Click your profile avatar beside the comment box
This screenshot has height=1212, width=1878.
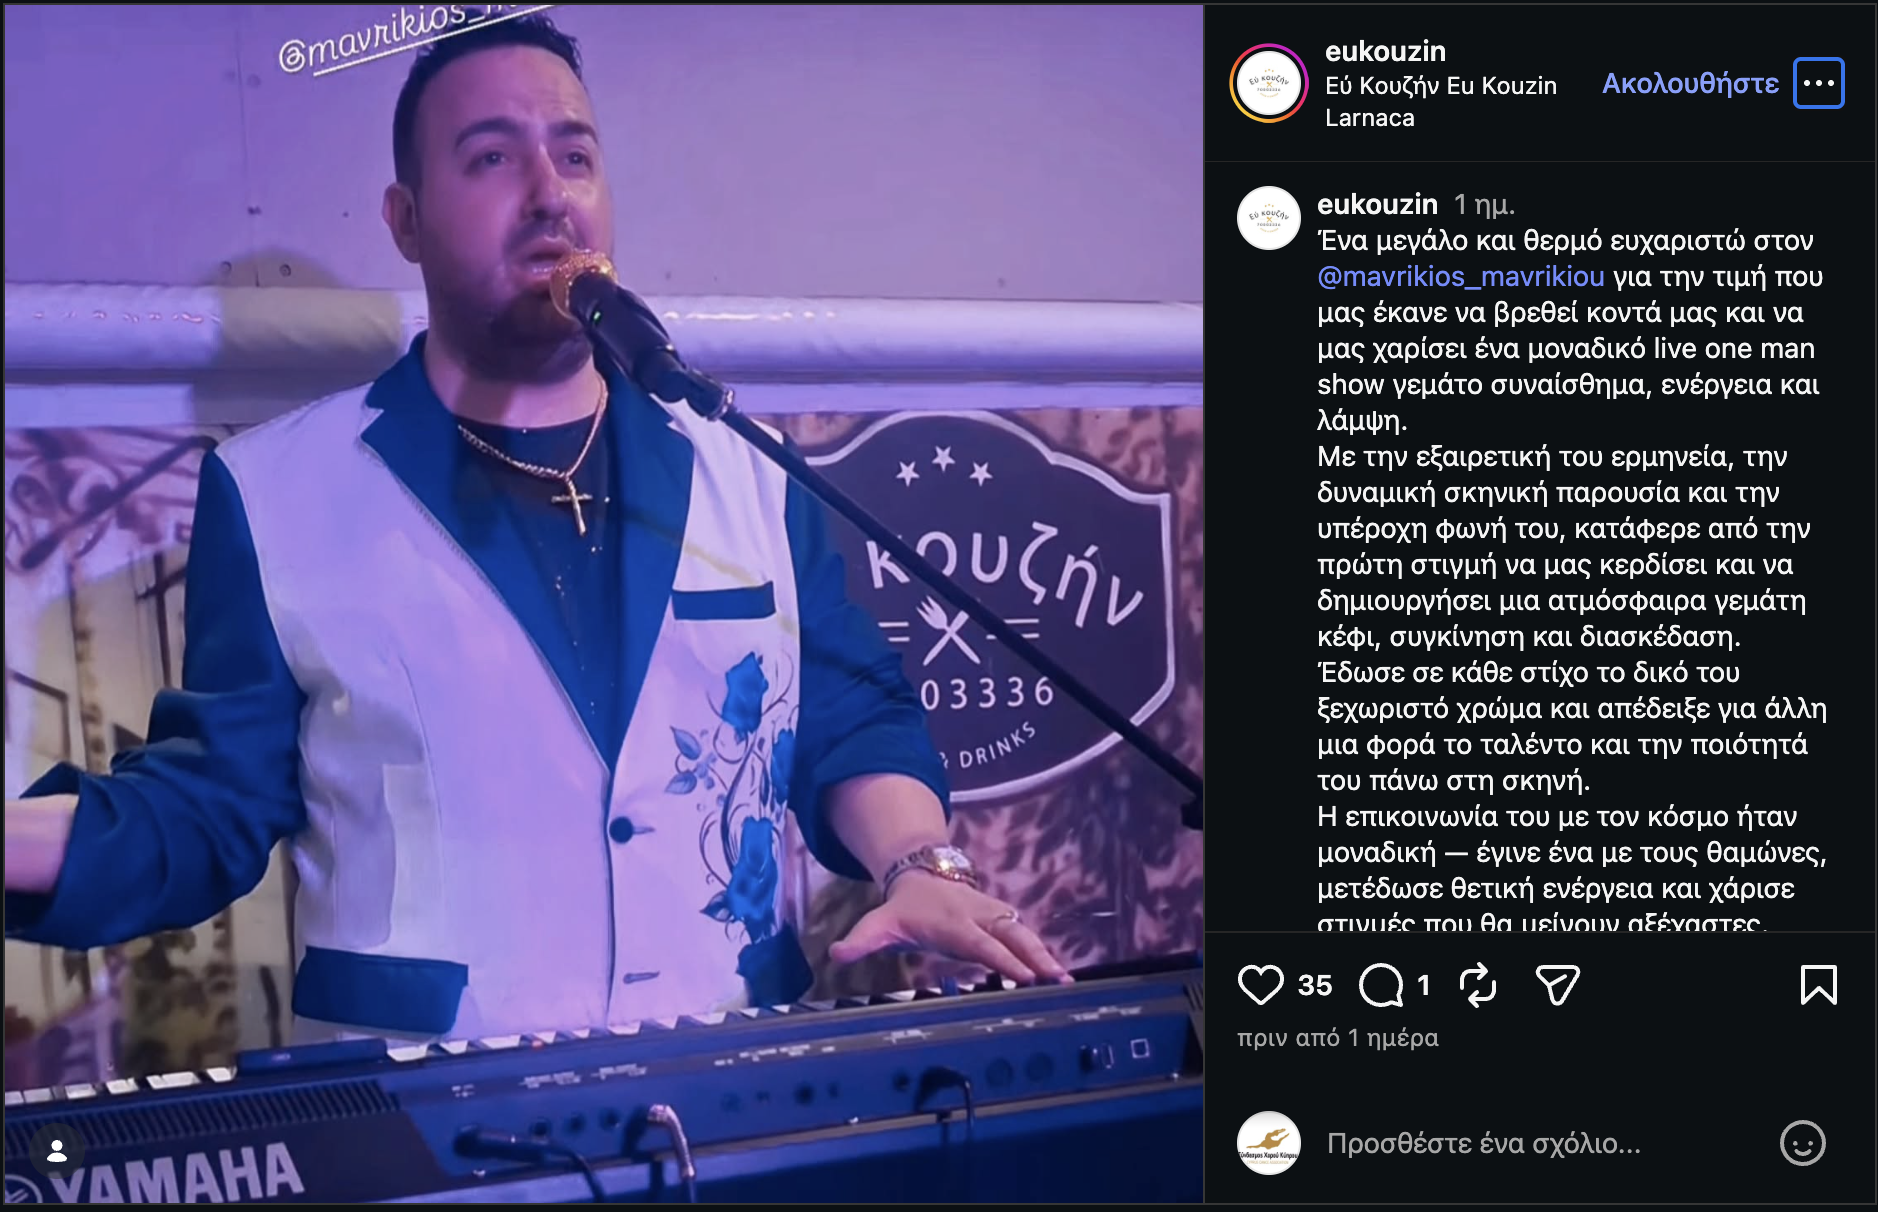pyautogui.click(x=1268, y=1143)
